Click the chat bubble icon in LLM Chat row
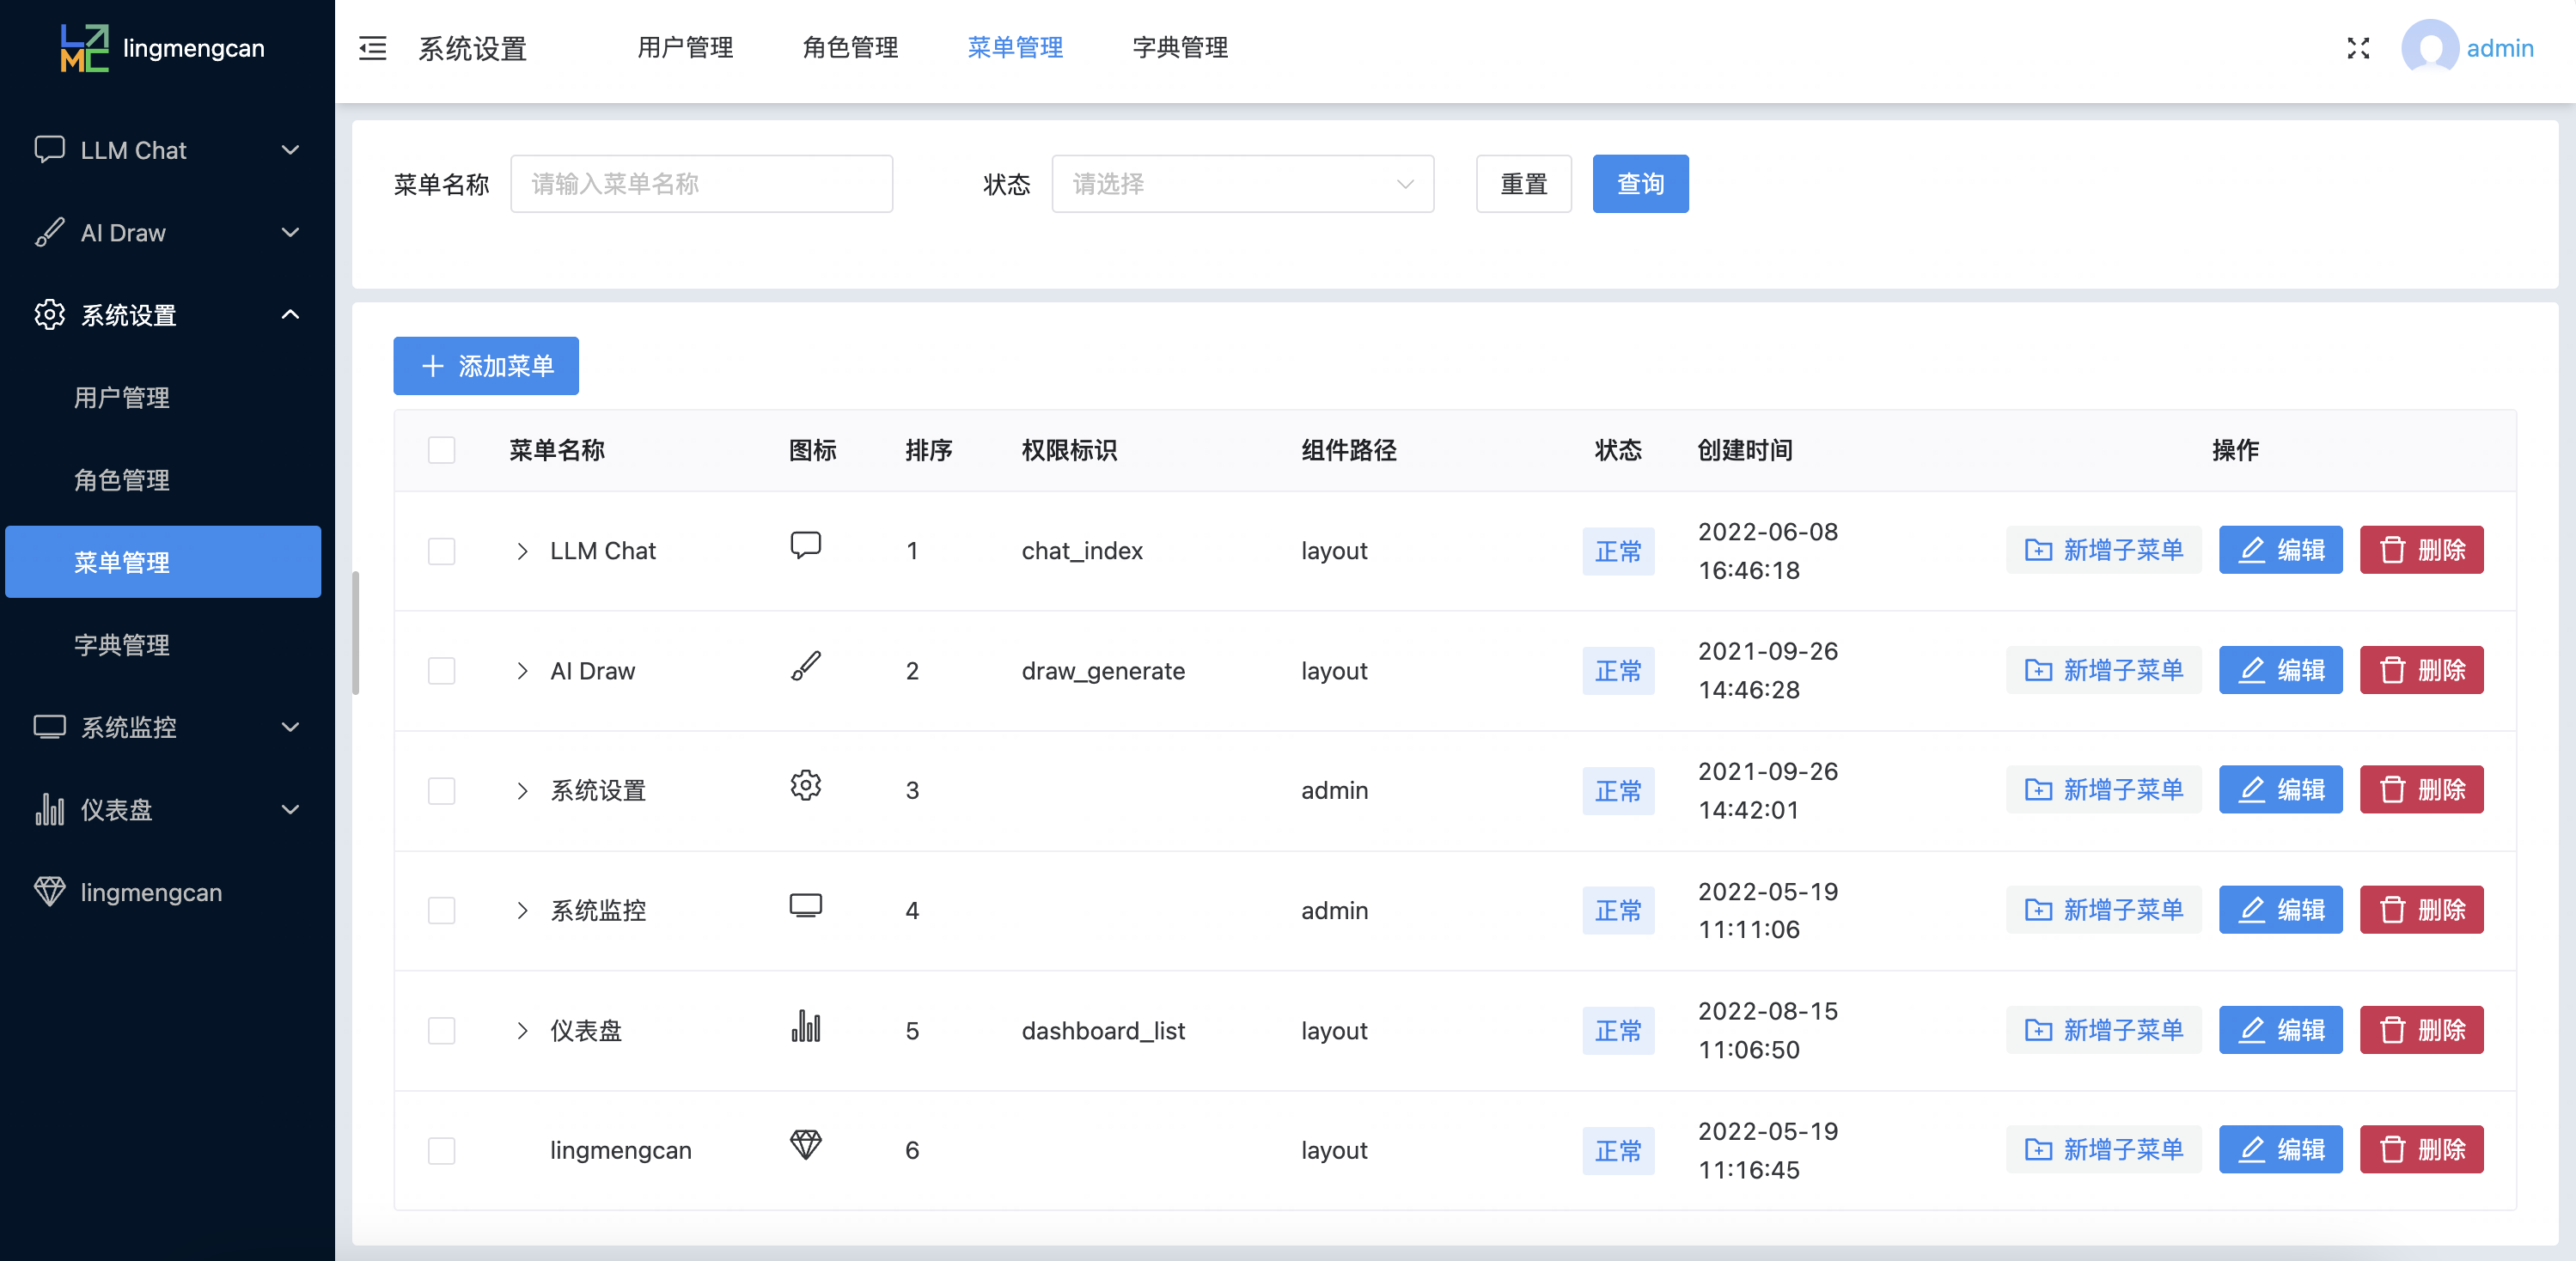2576x1261 pixels. (805, 546)
